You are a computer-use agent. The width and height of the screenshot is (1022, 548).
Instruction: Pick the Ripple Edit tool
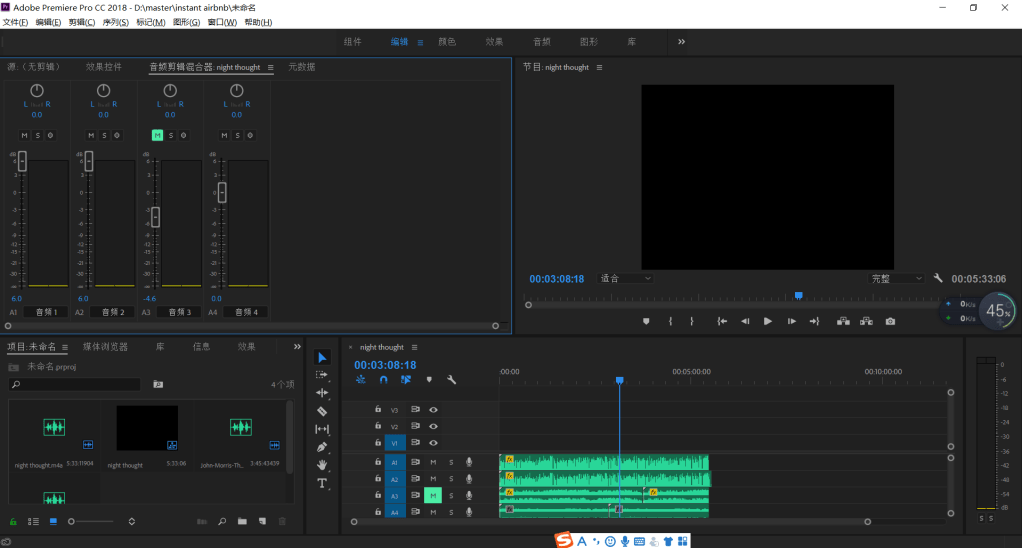point(322,393)
